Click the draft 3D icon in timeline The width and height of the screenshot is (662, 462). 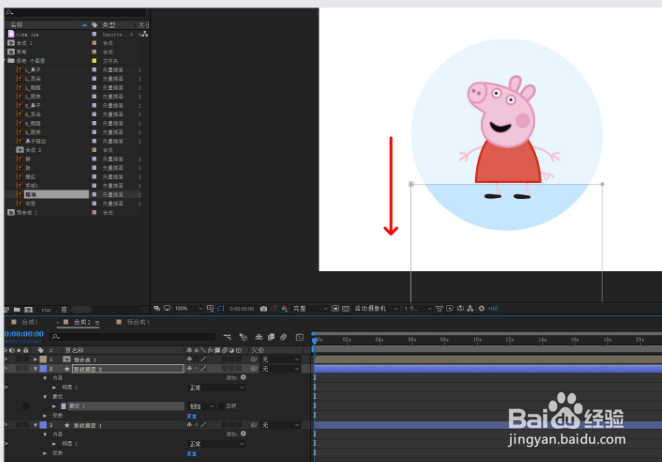point(243,337)
